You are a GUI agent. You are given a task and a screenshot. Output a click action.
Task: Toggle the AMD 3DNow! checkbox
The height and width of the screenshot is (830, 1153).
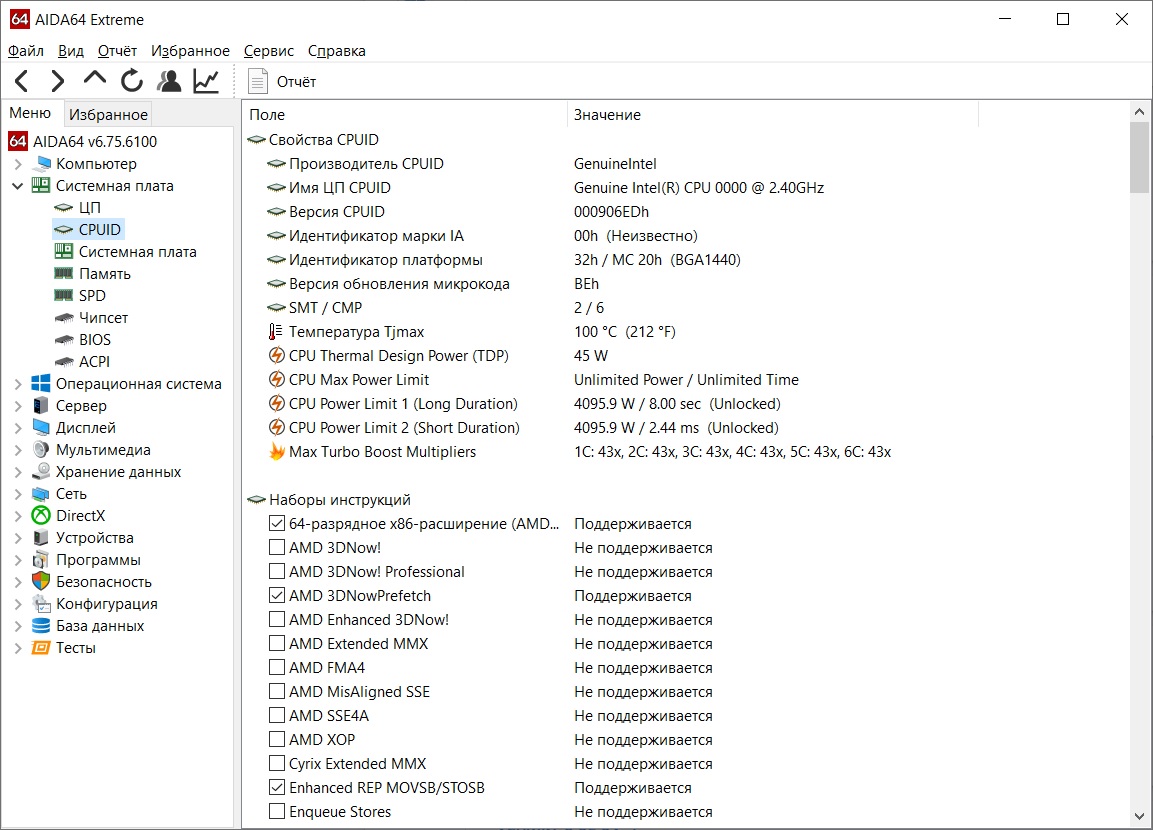pyautogui.click(x=277, y=548)
